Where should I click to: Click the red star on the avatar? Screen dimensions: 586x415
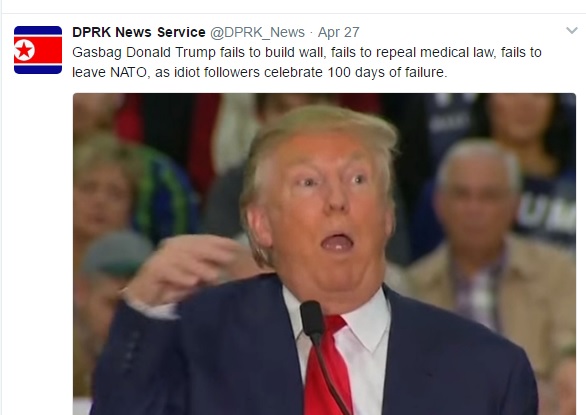(x=24, y=50)
